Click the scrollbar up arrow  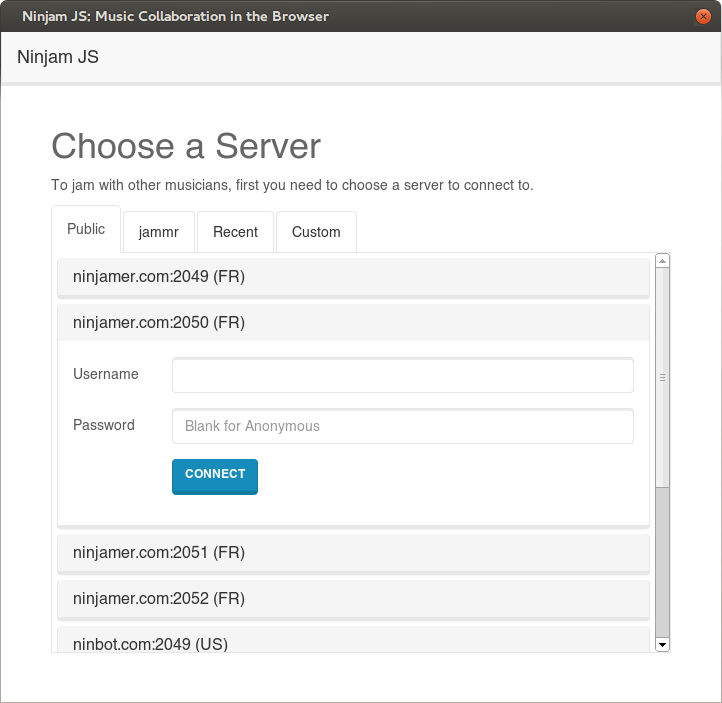662,261
